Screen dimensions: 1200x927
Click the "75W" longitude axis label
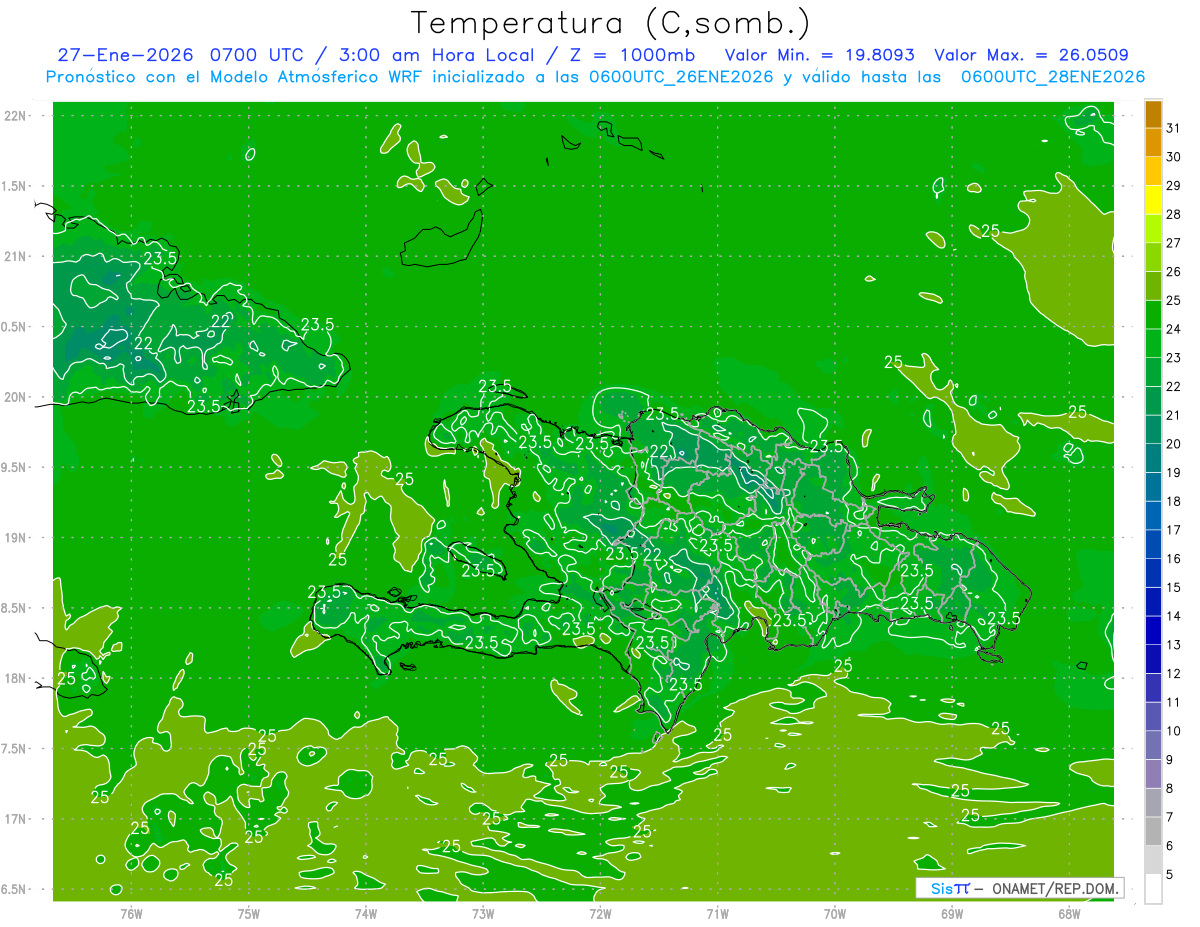coord(249,913)
